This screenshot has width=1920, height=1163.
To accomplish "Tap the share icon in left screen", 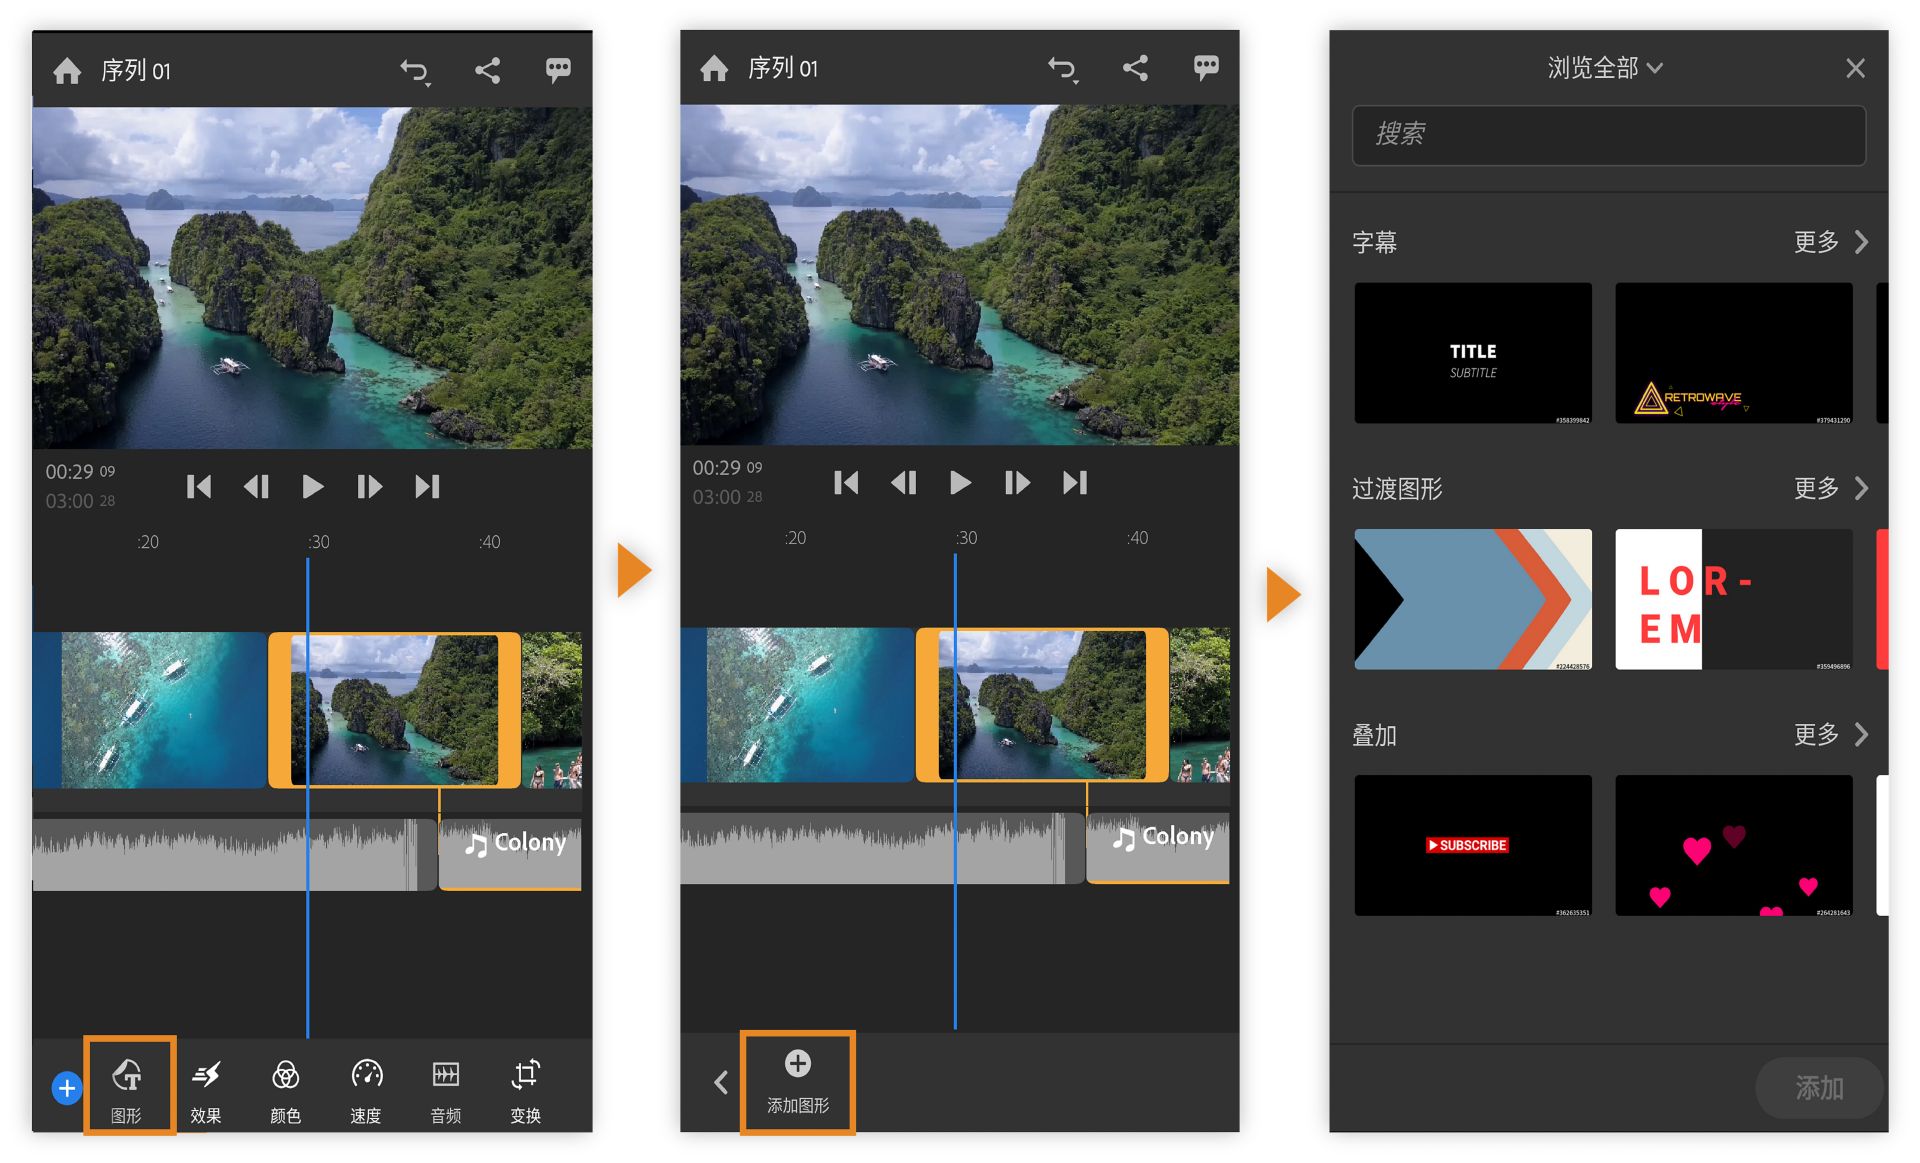I will [487, 70].
